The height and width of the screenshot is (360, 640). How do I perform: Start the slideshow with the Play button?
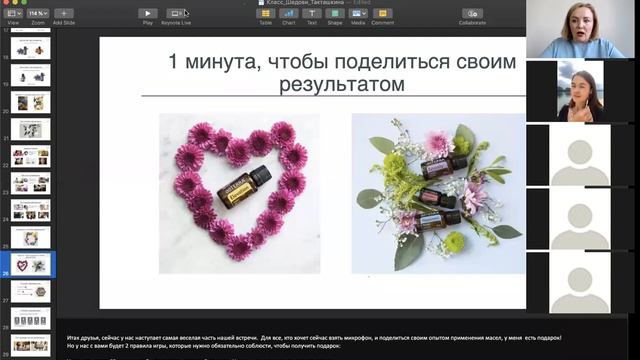coord(148,13)
